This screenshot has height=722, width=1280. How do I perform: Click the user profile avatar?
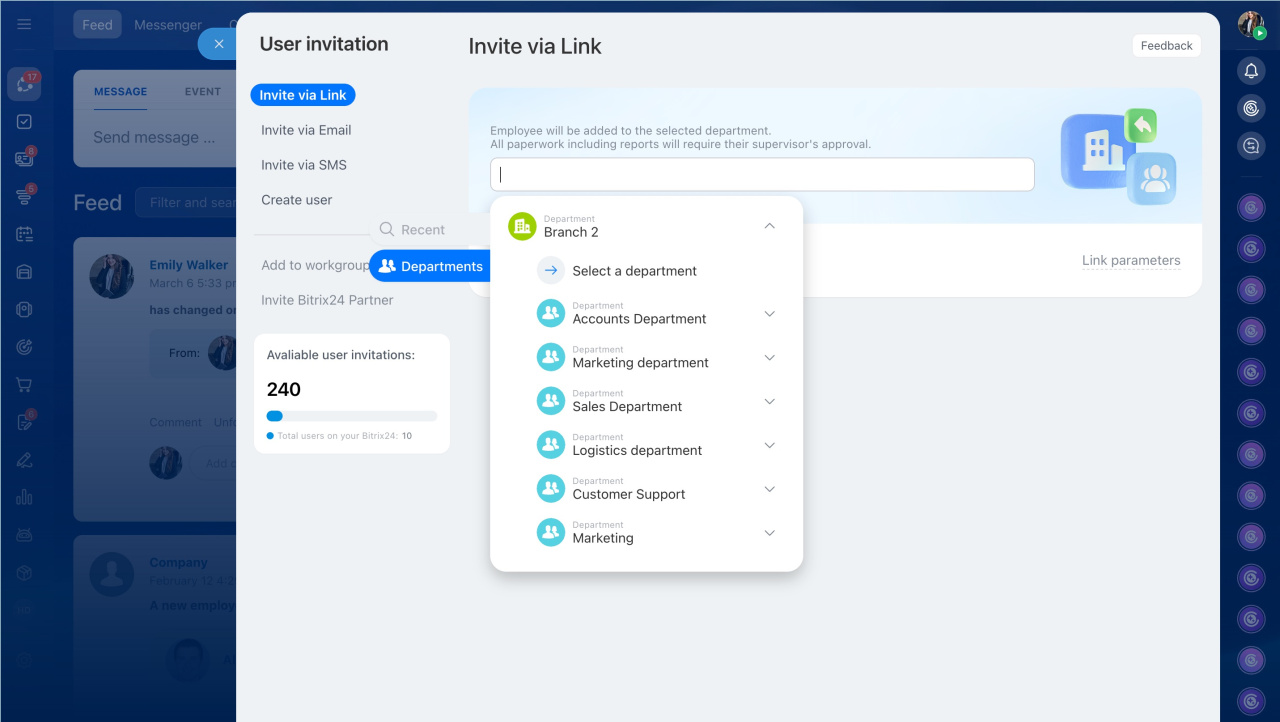tap(1250, 24)
